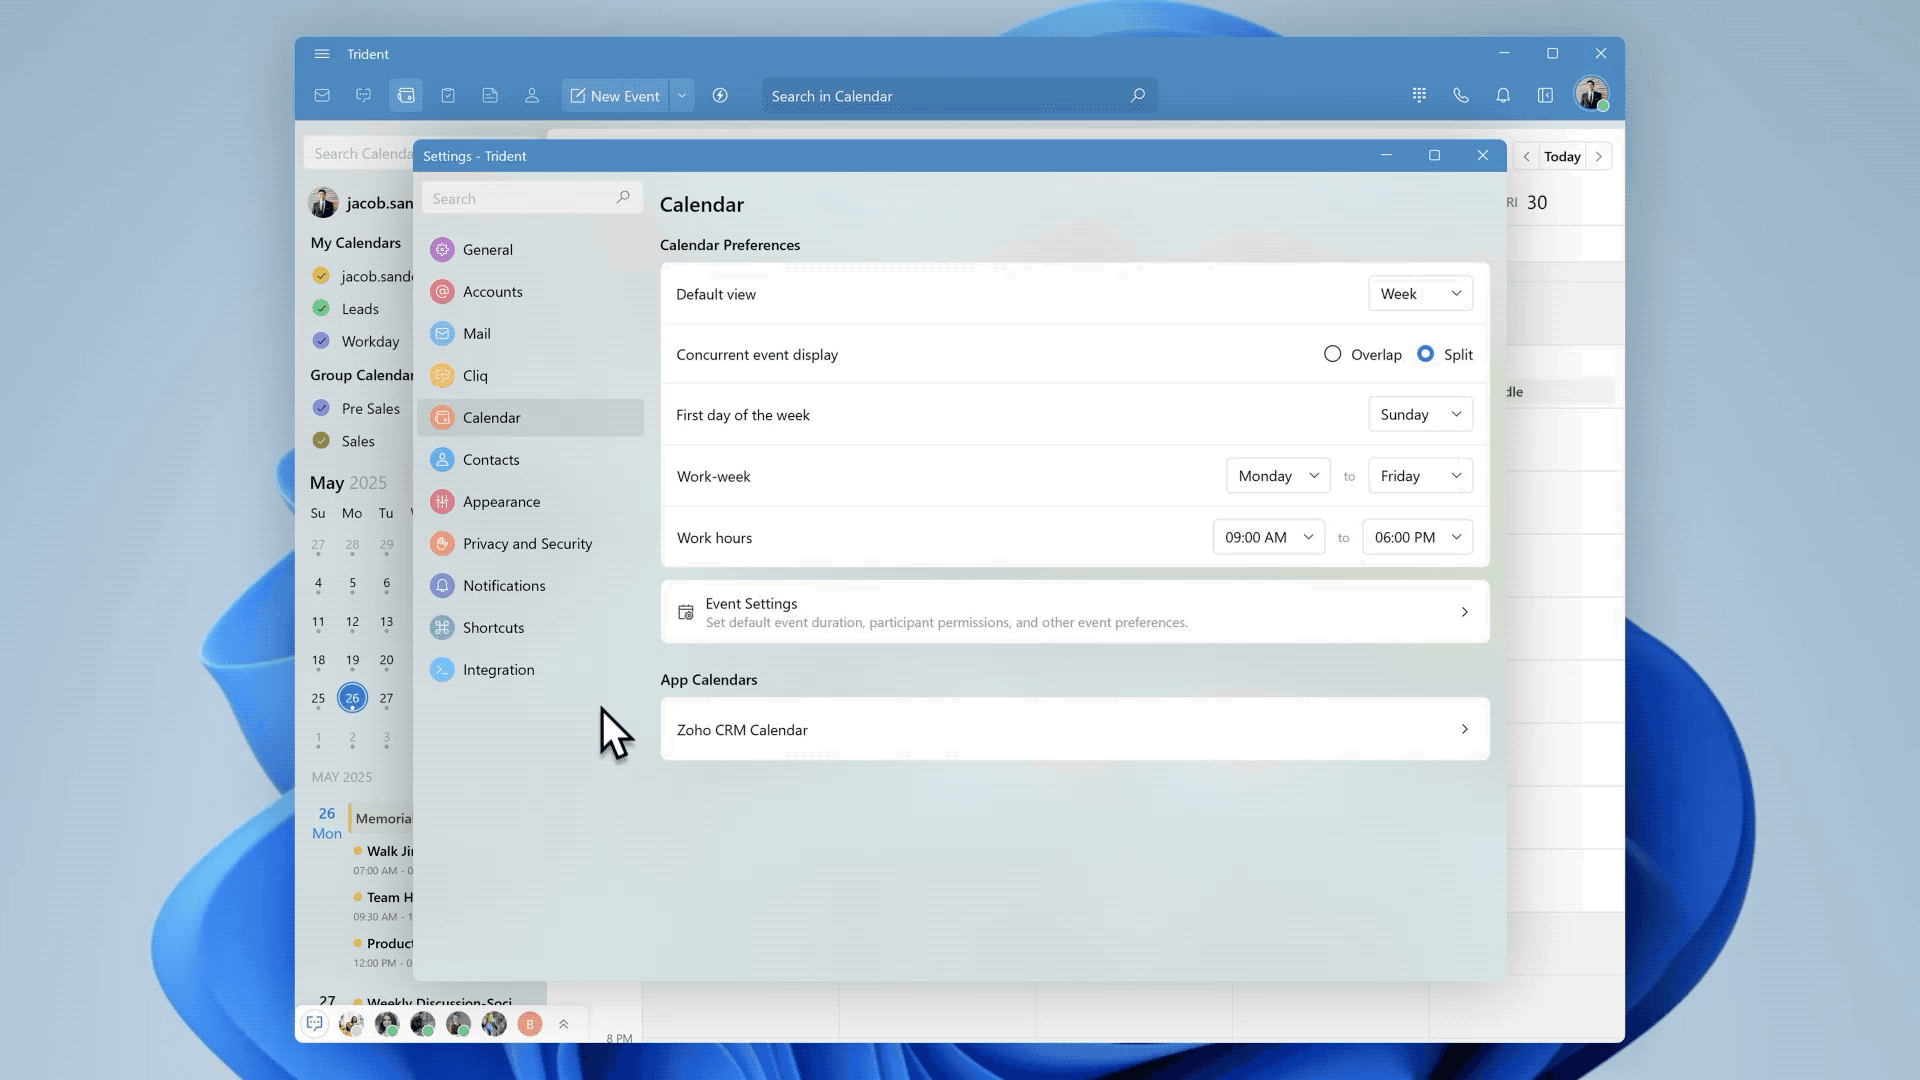Viewport: 1920px width, 1080px height.
Task: Open the Default view Week dropdown
Action: point(1420,294)
